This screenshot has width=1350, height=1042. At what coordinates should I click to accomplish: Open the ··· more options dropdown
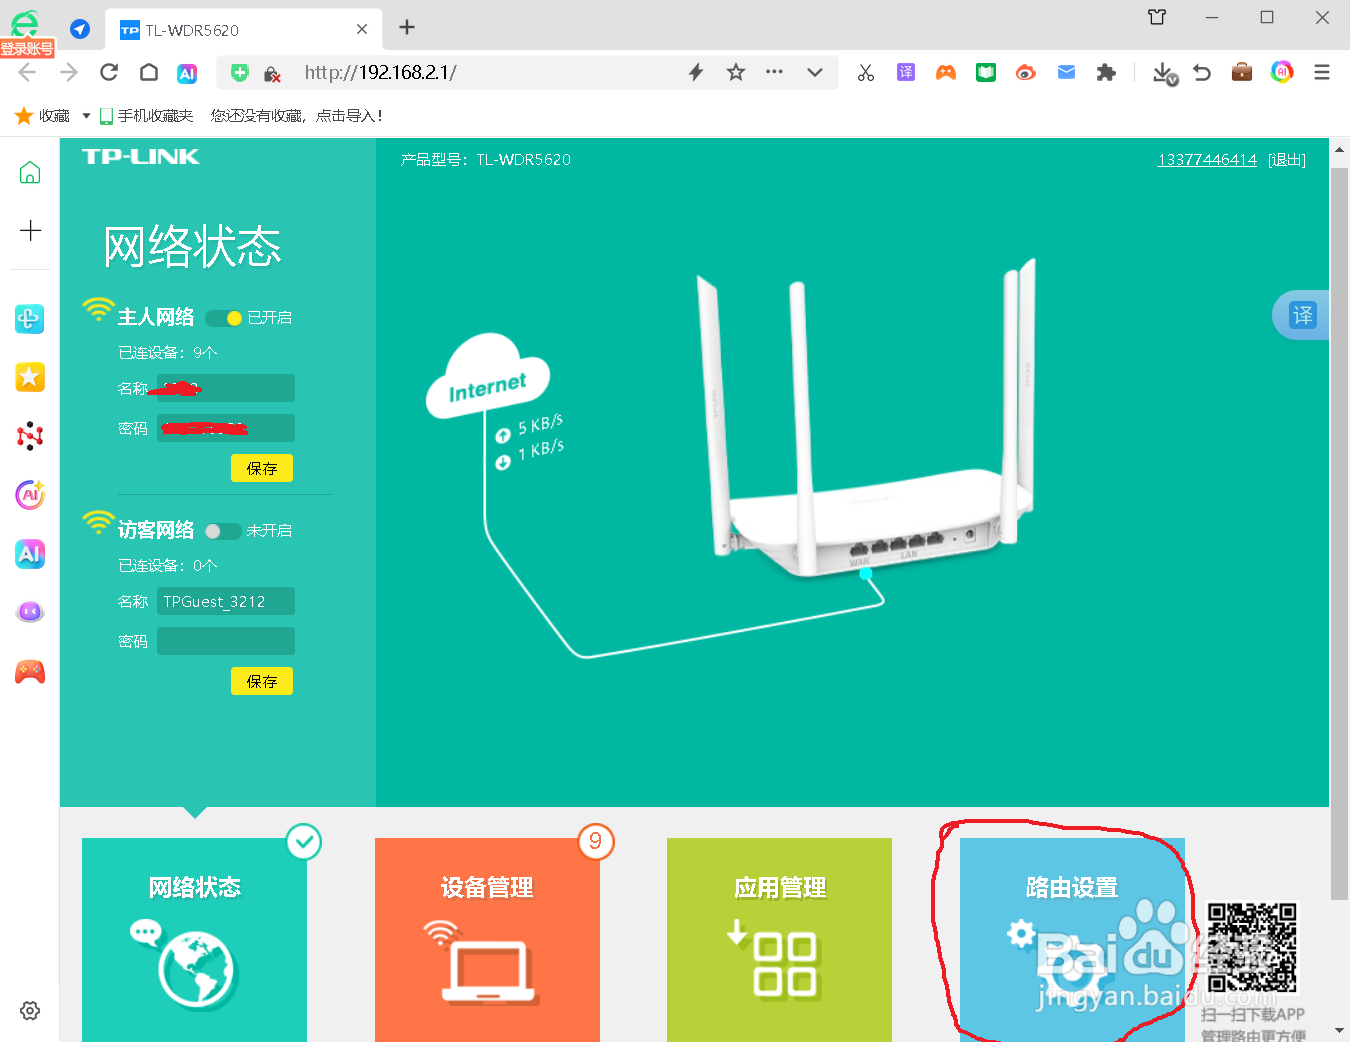pyautogui.click(x=773, y=72)
